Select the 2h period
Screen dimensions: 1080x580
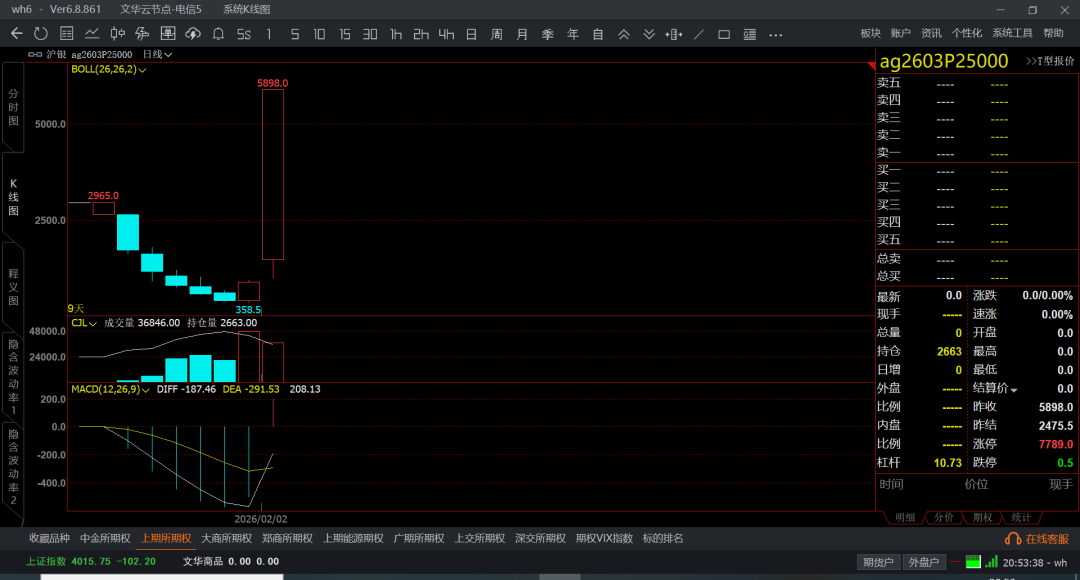(421, 34)
